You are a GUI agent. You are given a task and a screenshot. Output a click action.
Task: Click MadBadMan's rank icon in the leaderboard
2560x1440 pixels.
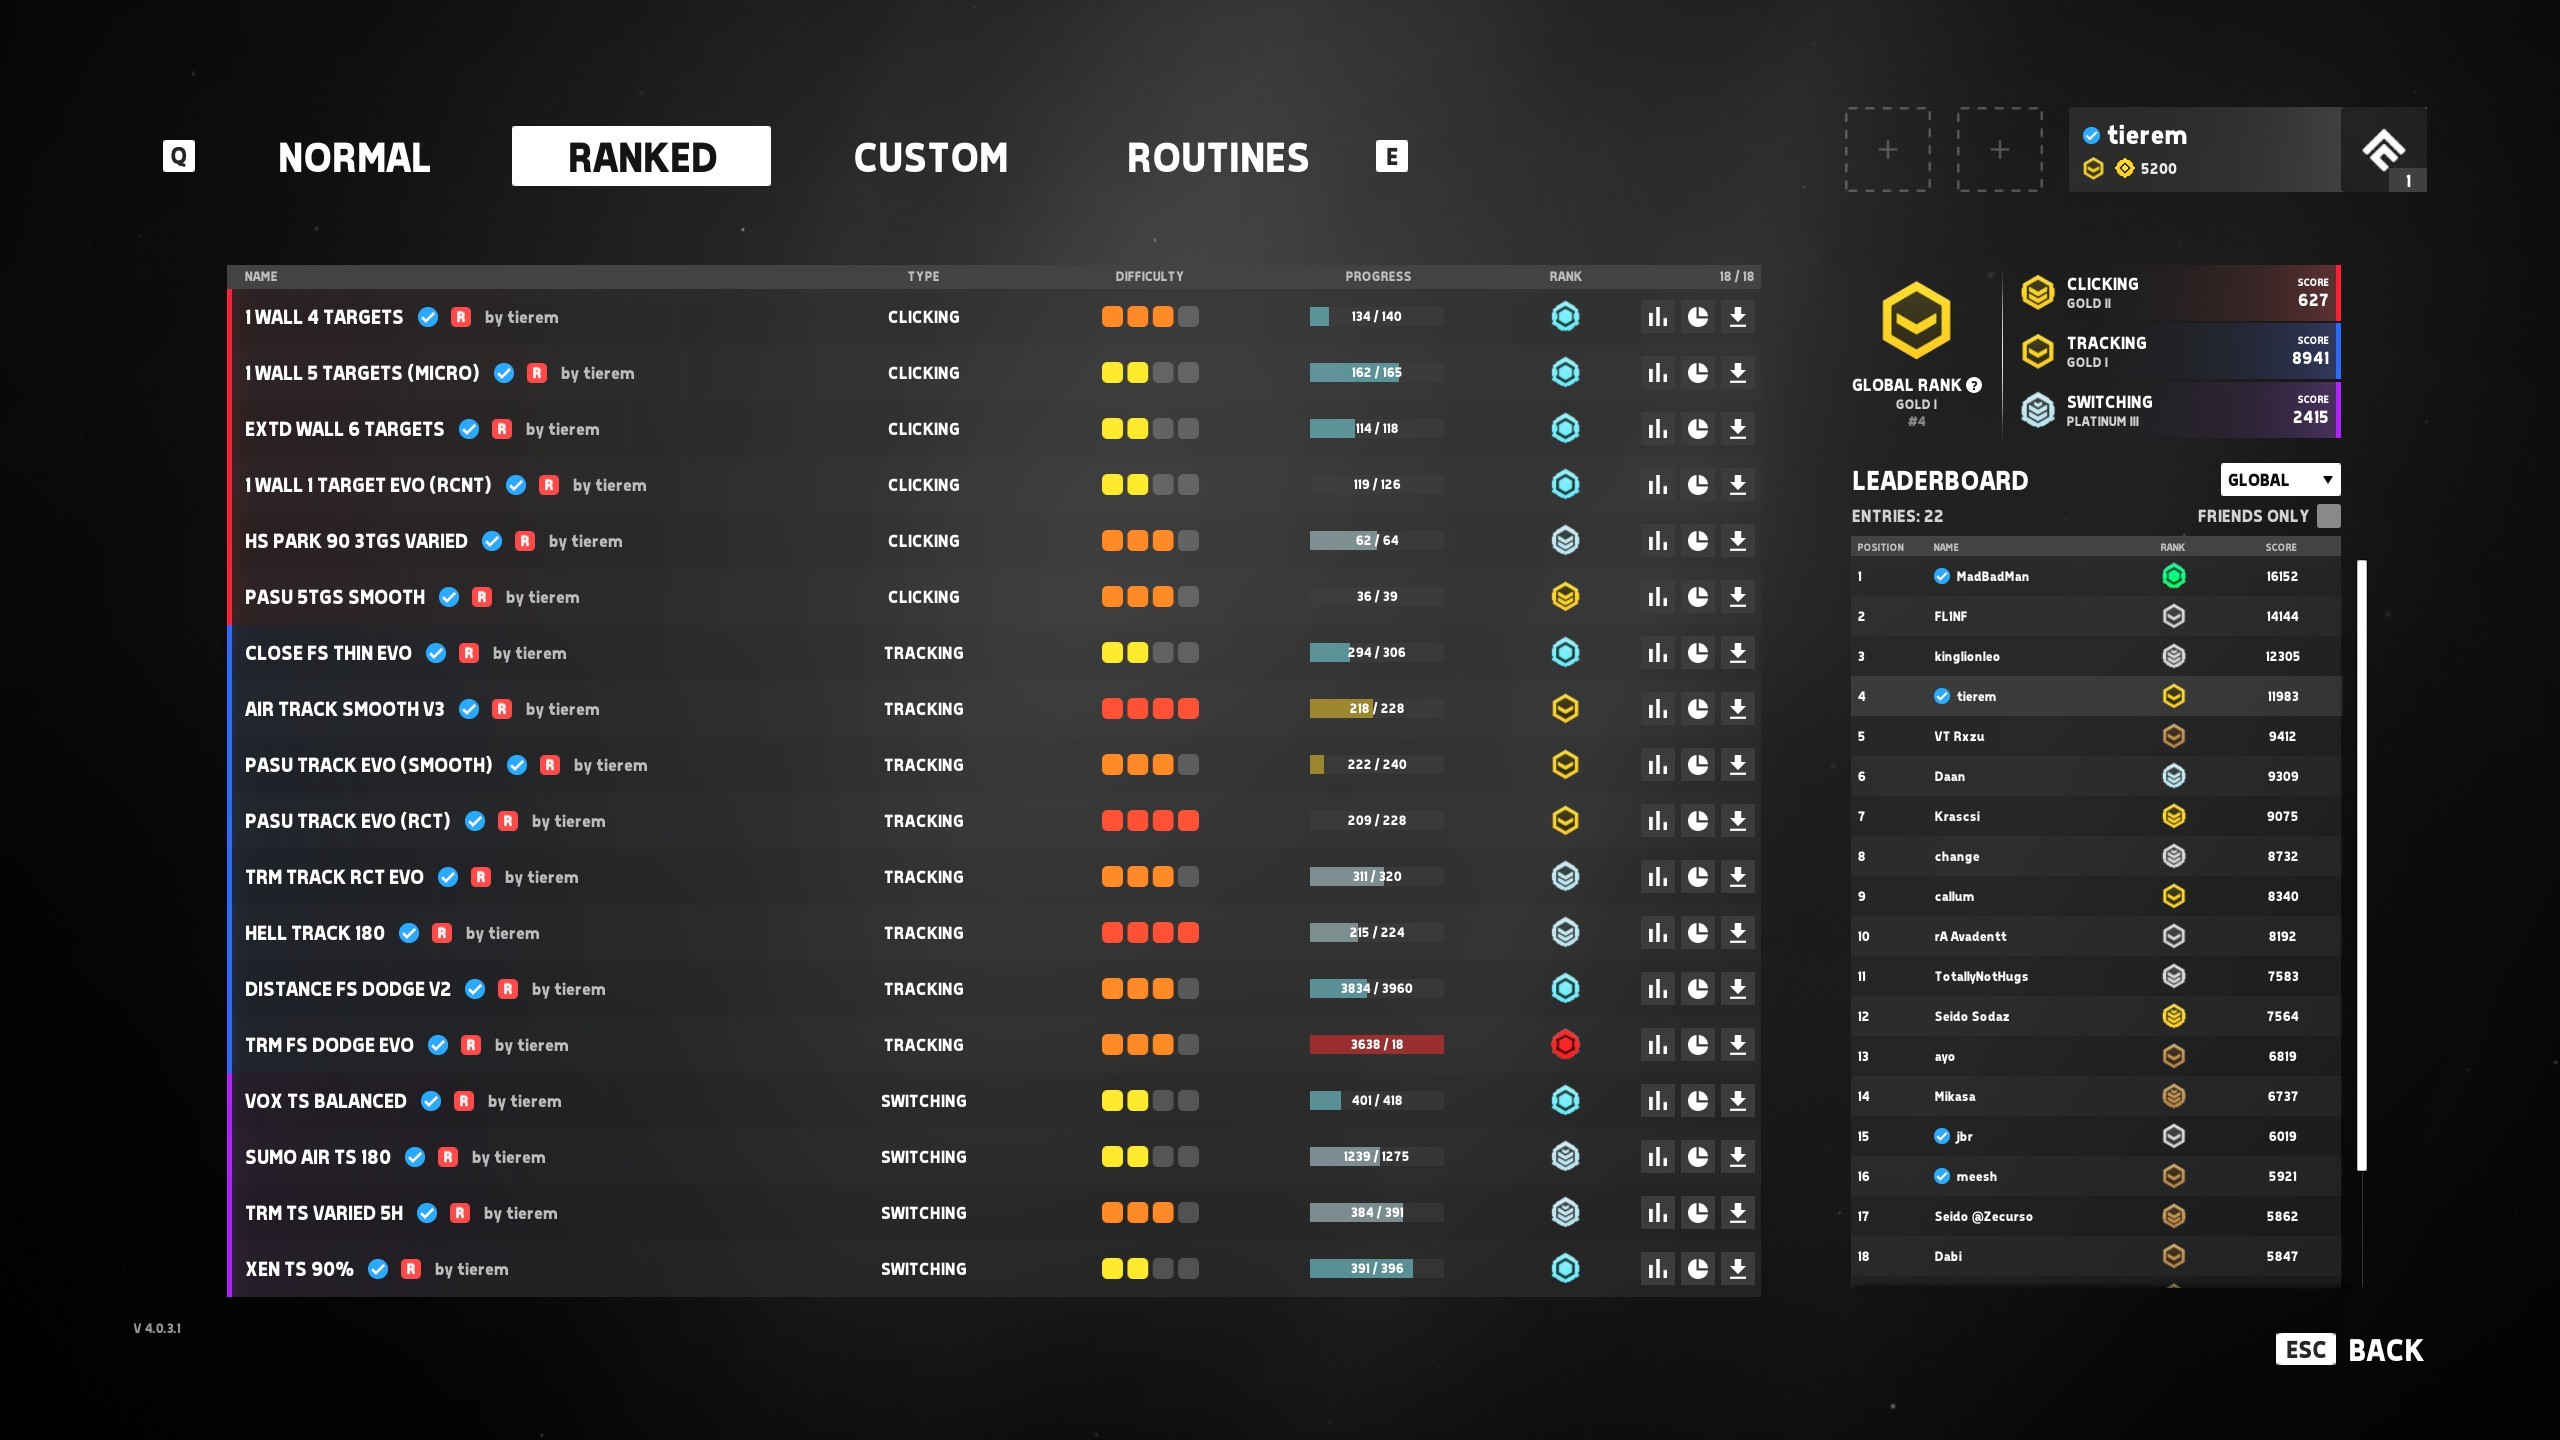click(2173, 576)
